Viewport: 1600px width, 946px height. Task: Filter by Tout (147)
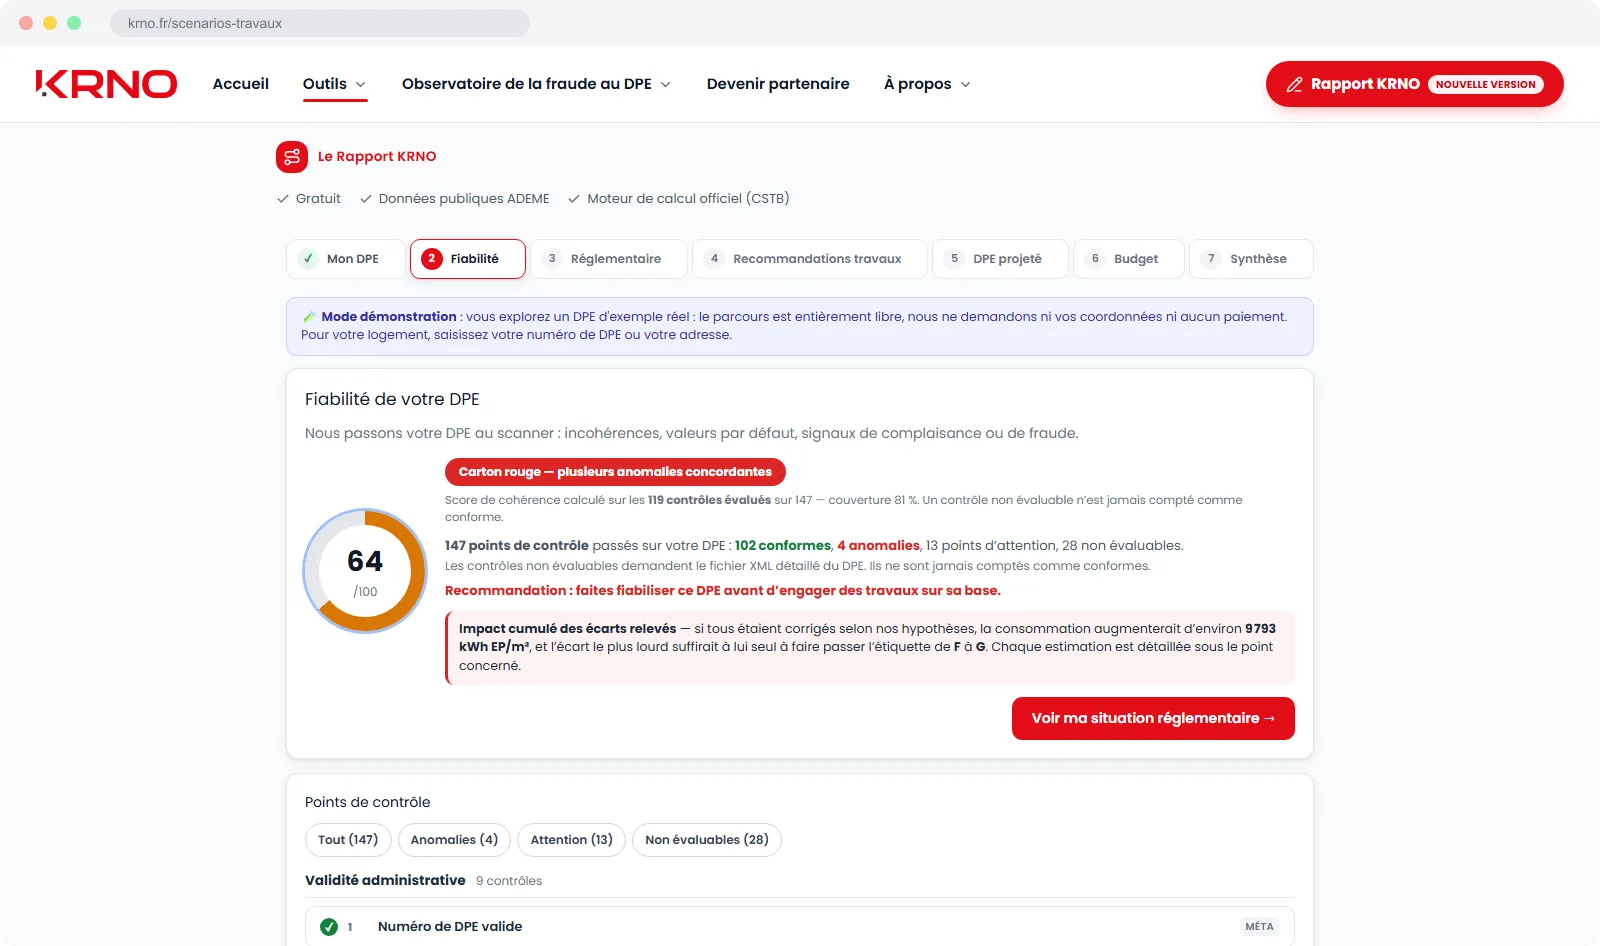[x=348, y=840]
